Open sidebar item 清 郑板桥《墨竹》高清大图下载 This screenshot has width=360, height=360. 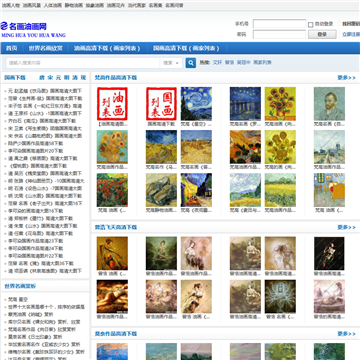pos(40,219)
